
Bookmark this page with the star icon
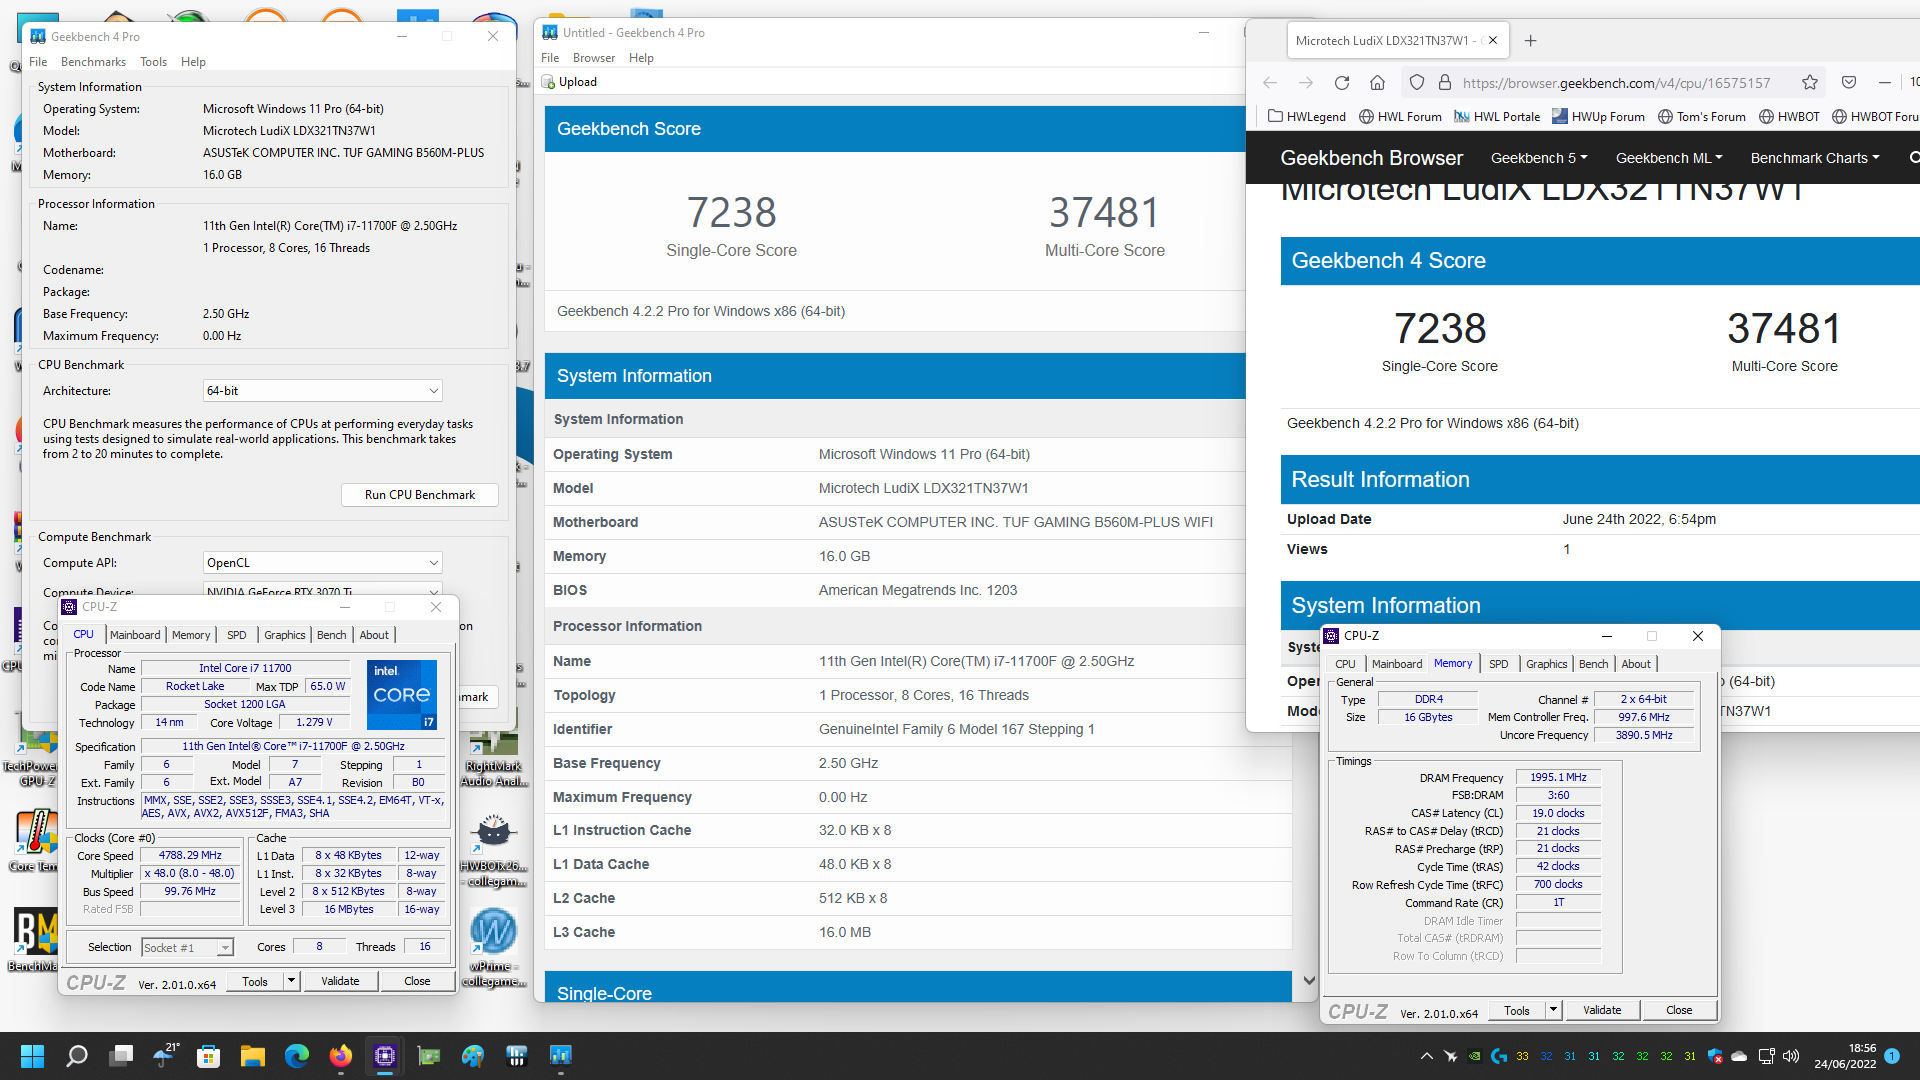click(1810, 83)
